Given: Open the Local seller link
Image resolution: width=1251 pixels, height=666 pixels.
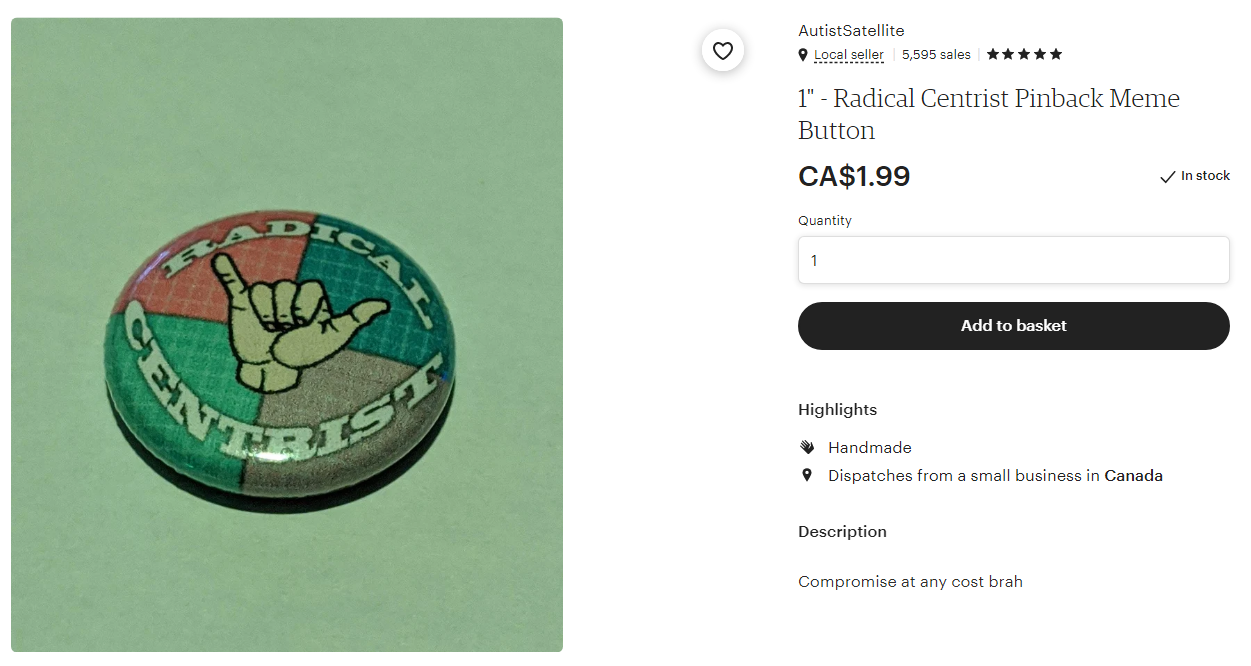Looking at the screenshot, I should [849, 55].
